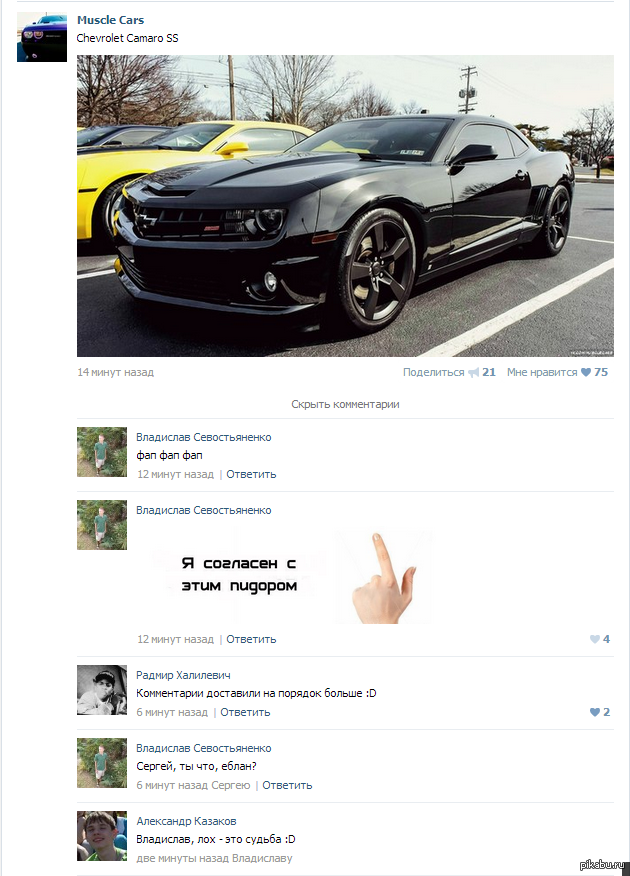Open the black Camaro SS photo
The width and height of the screenshot is (630, 876).
tap(345, 206)
